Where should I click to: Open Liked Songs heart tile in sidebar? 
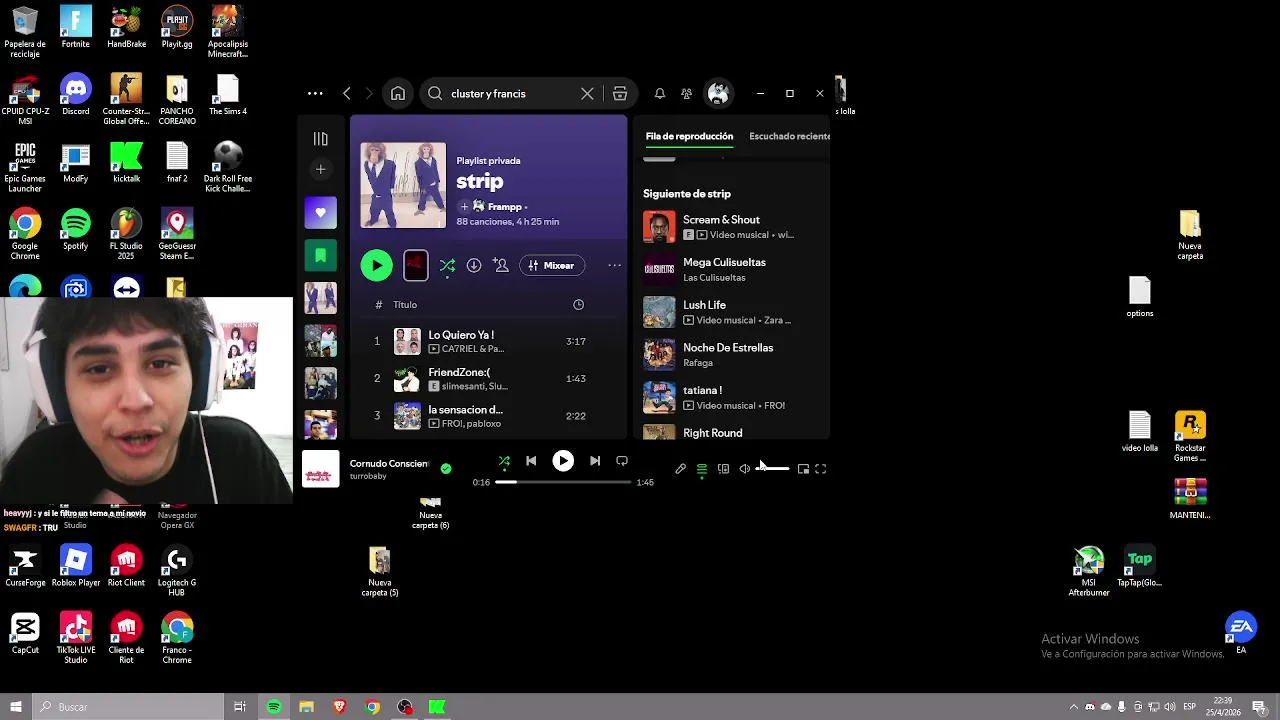tap(320, 213)
